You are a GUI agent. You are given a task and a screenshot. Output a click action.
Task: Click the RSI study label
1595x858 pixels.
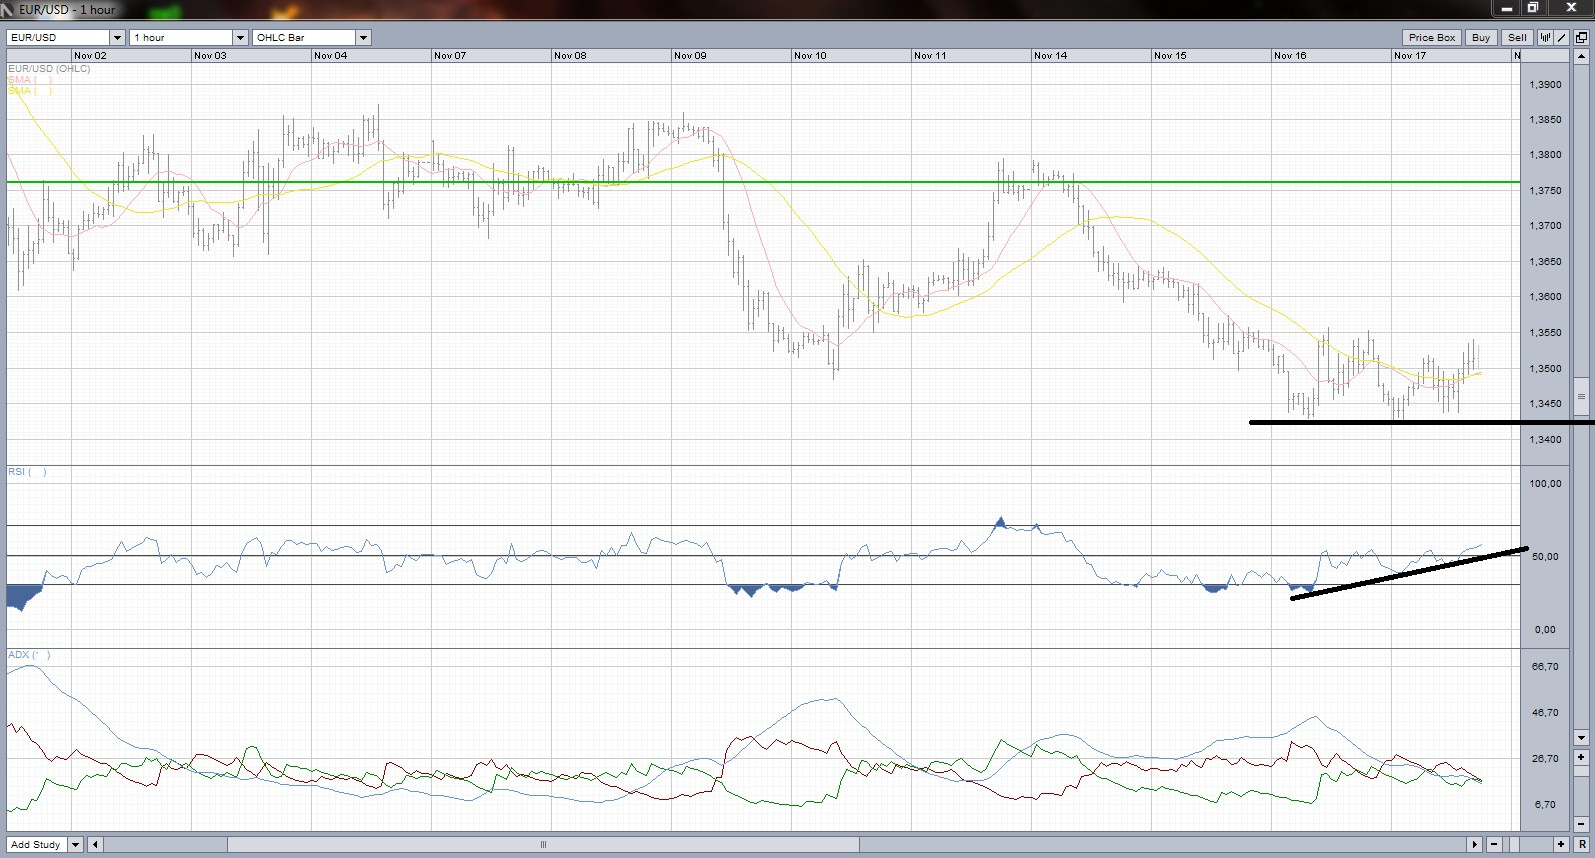coord(17,472)
